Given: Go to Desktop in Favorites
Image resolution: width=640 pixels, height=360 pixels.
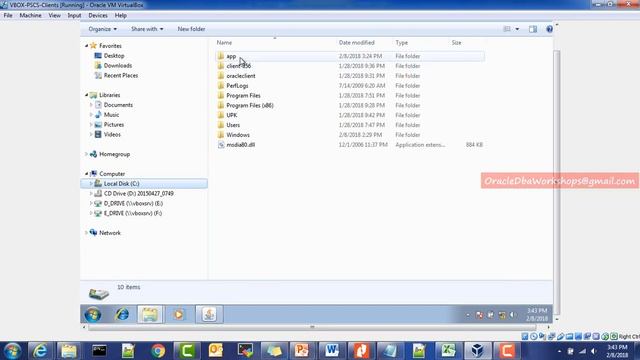Looking at the screenshot, I should point(114,56).
